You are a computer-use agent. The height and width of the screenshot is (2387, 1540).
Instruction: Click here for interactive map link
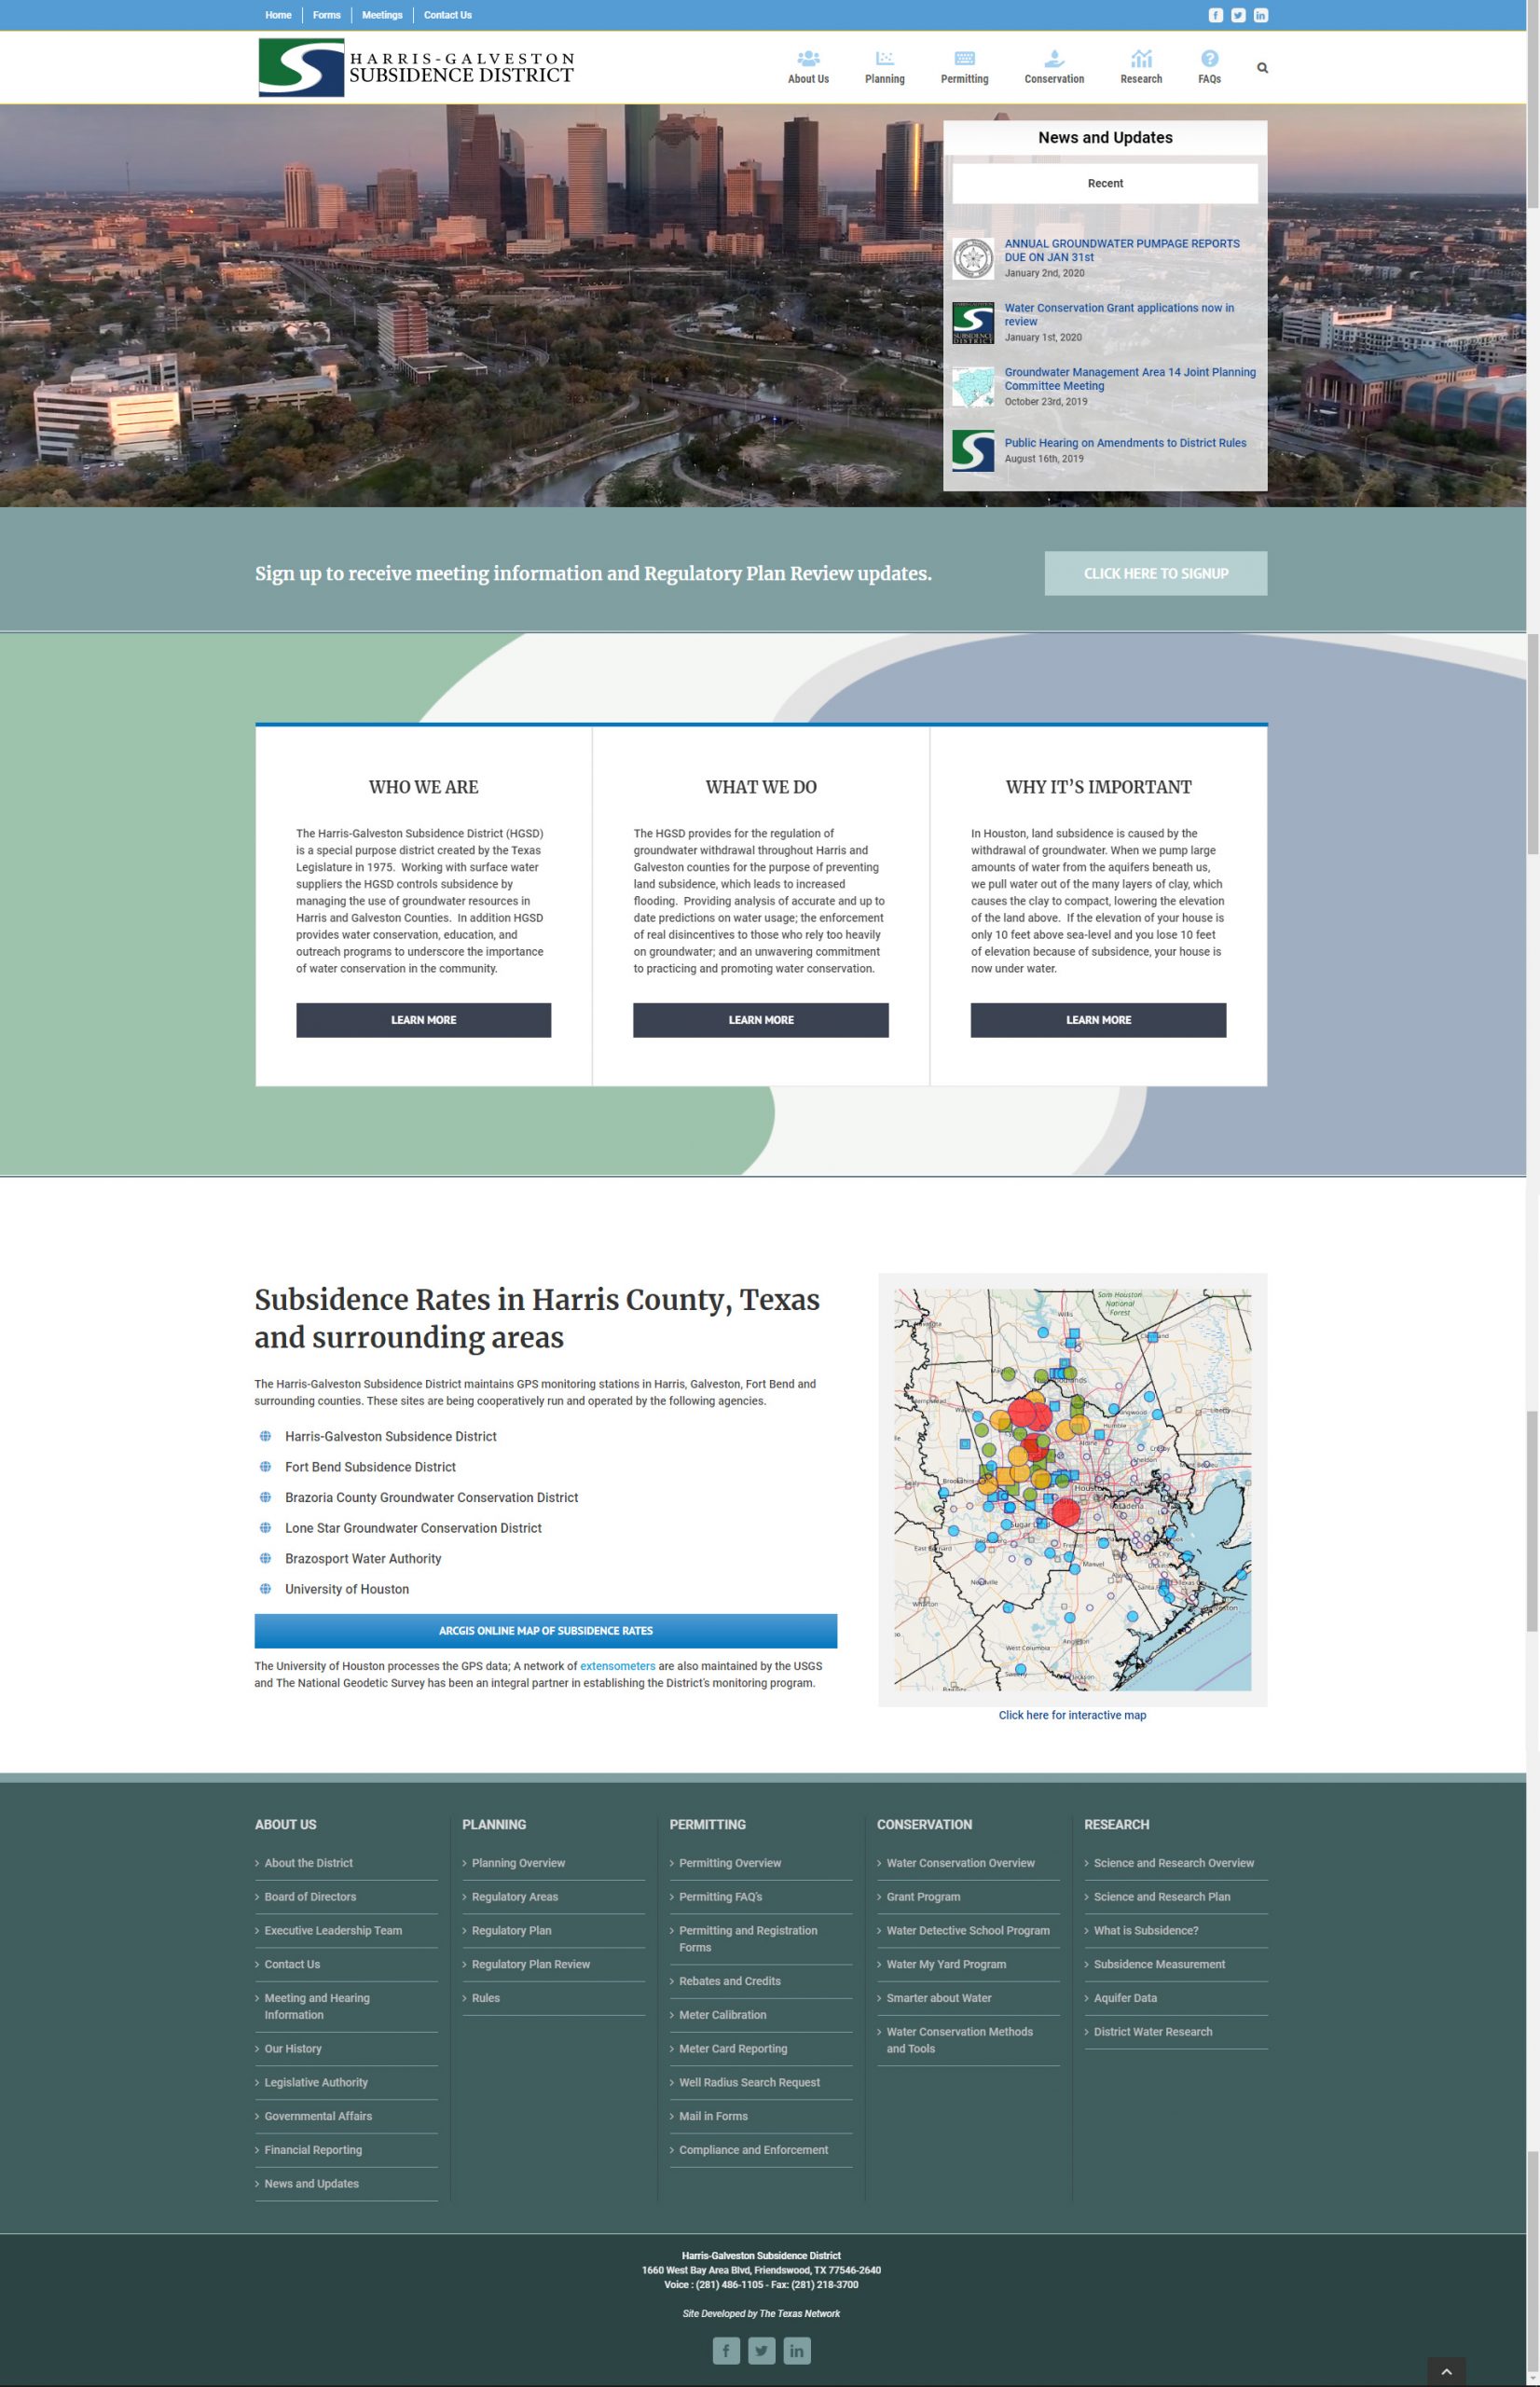[x=1071, y=1714]
